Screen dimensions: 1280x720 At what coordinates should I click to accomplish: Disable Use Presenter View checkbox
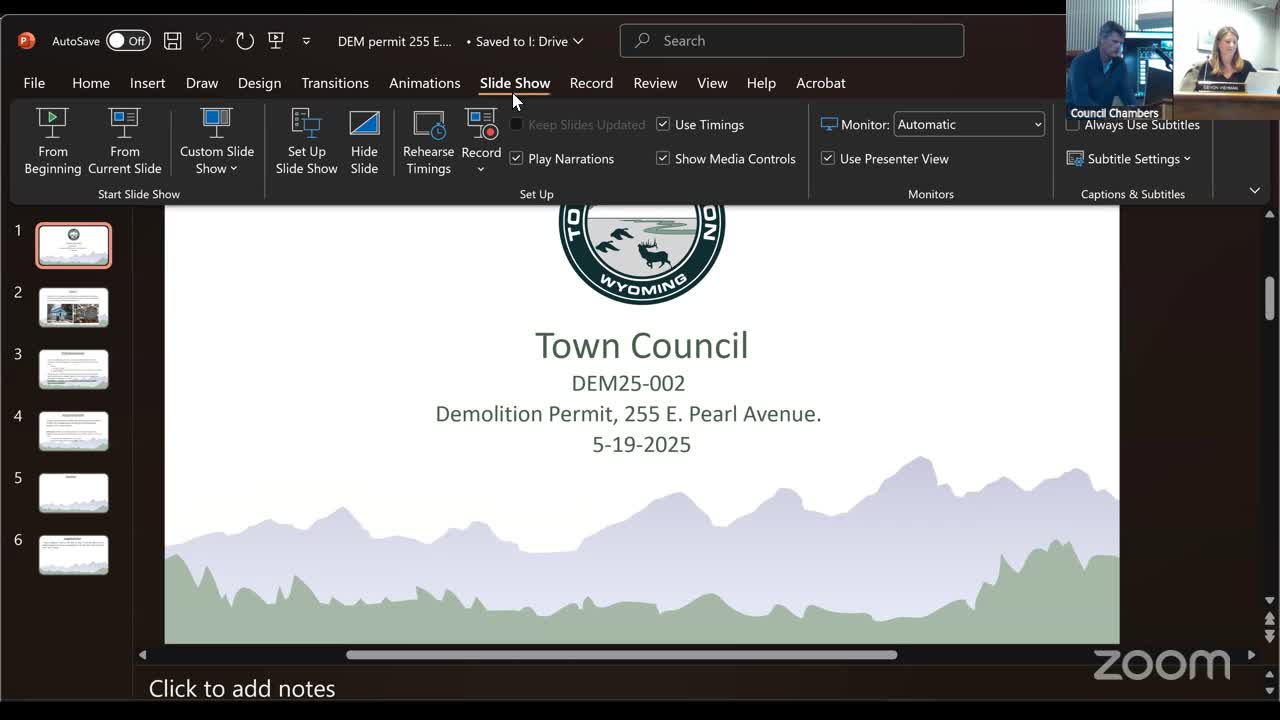[x=828, y=159]
